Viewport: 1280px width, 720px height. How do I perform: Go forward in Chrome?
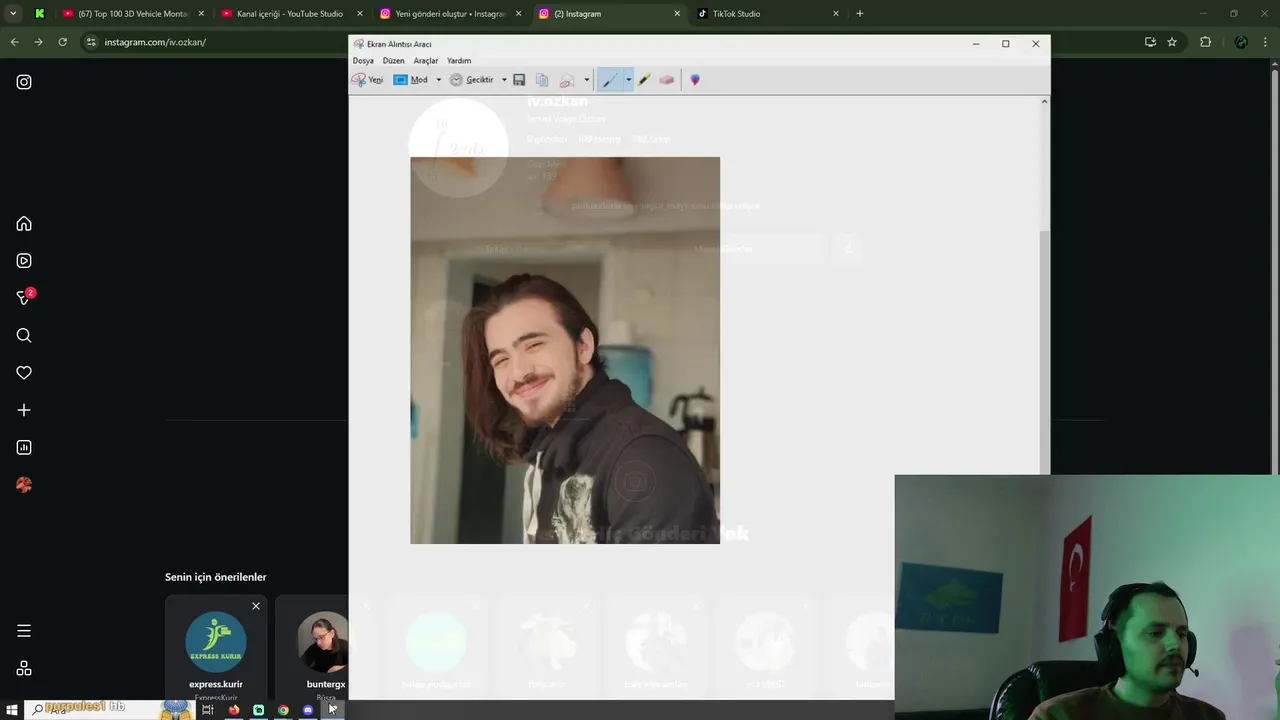(x=38, y=42)
